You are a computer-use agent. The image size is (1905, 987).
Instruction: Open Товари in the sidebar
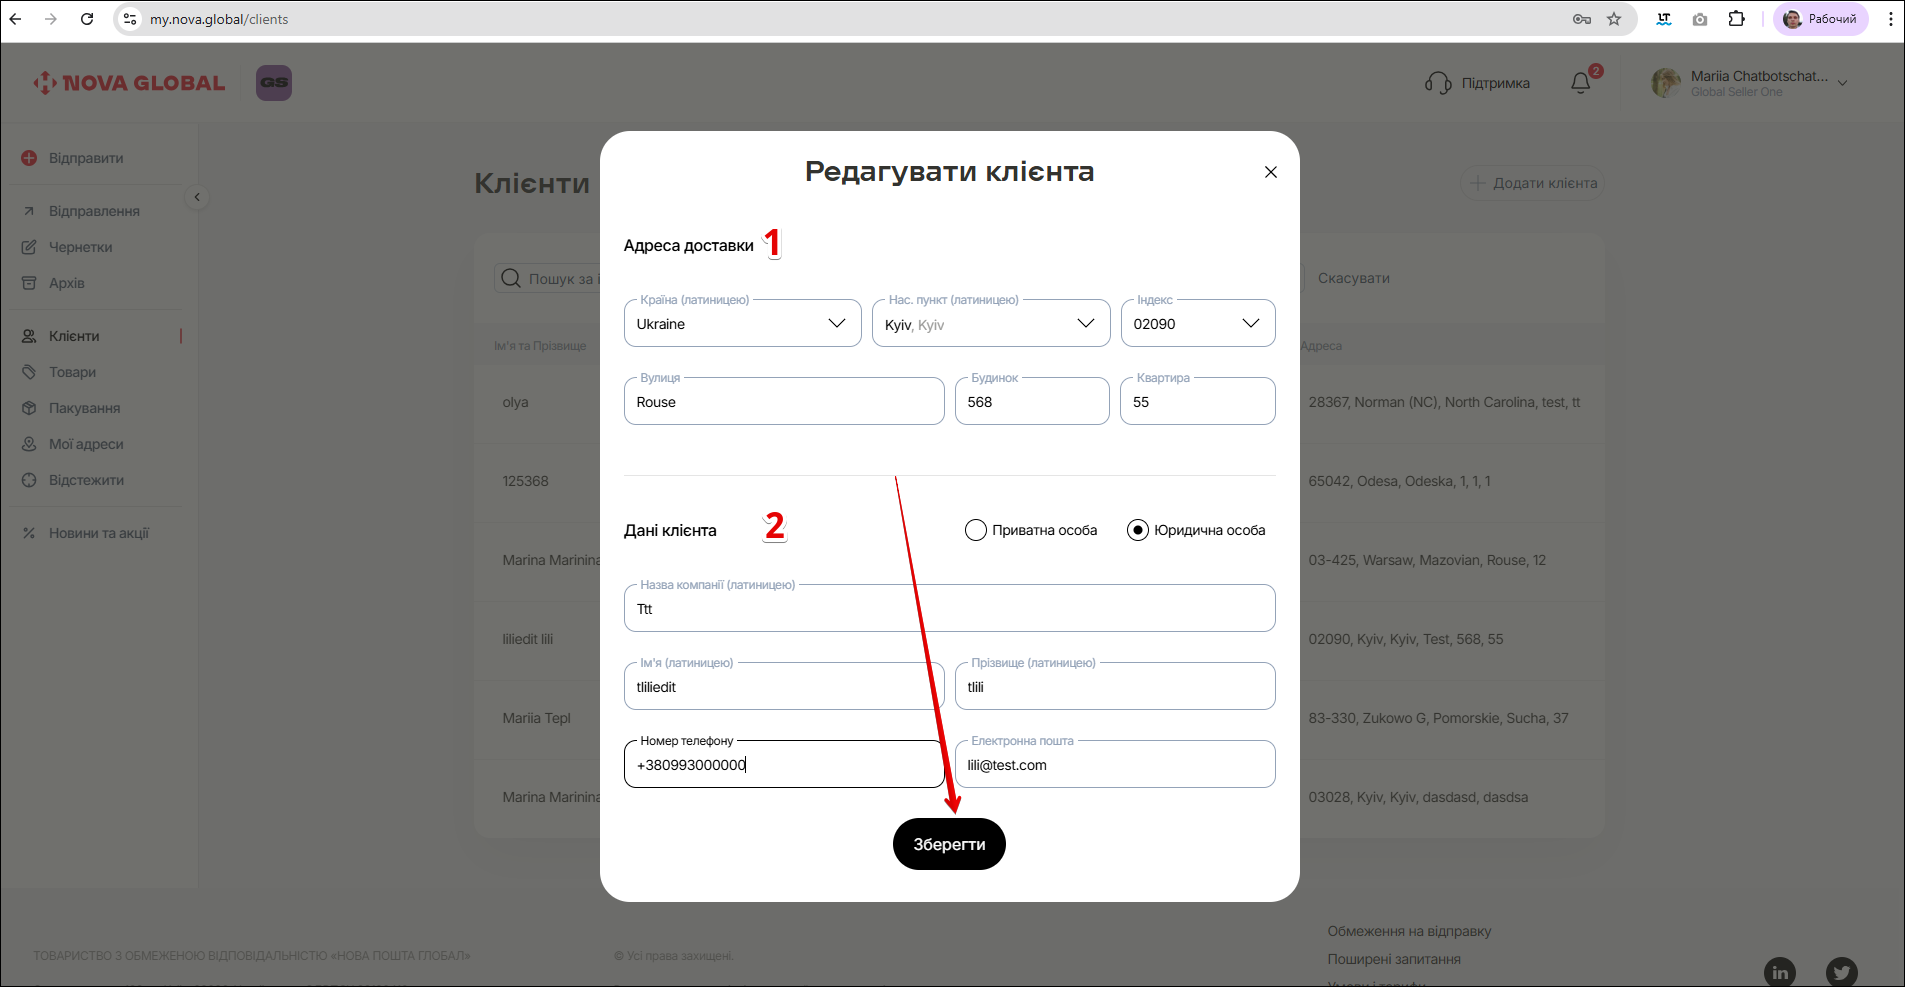[x=60, y=372]
